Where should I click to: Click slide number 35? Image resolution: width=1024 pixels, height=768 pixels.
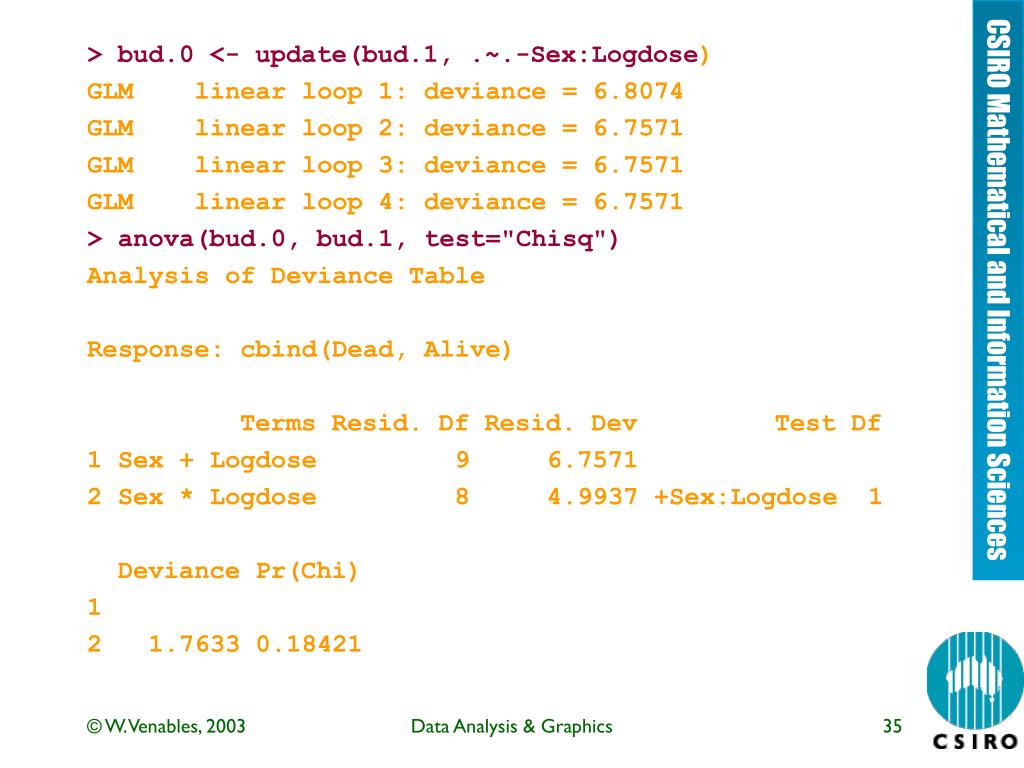pos(892,726)
